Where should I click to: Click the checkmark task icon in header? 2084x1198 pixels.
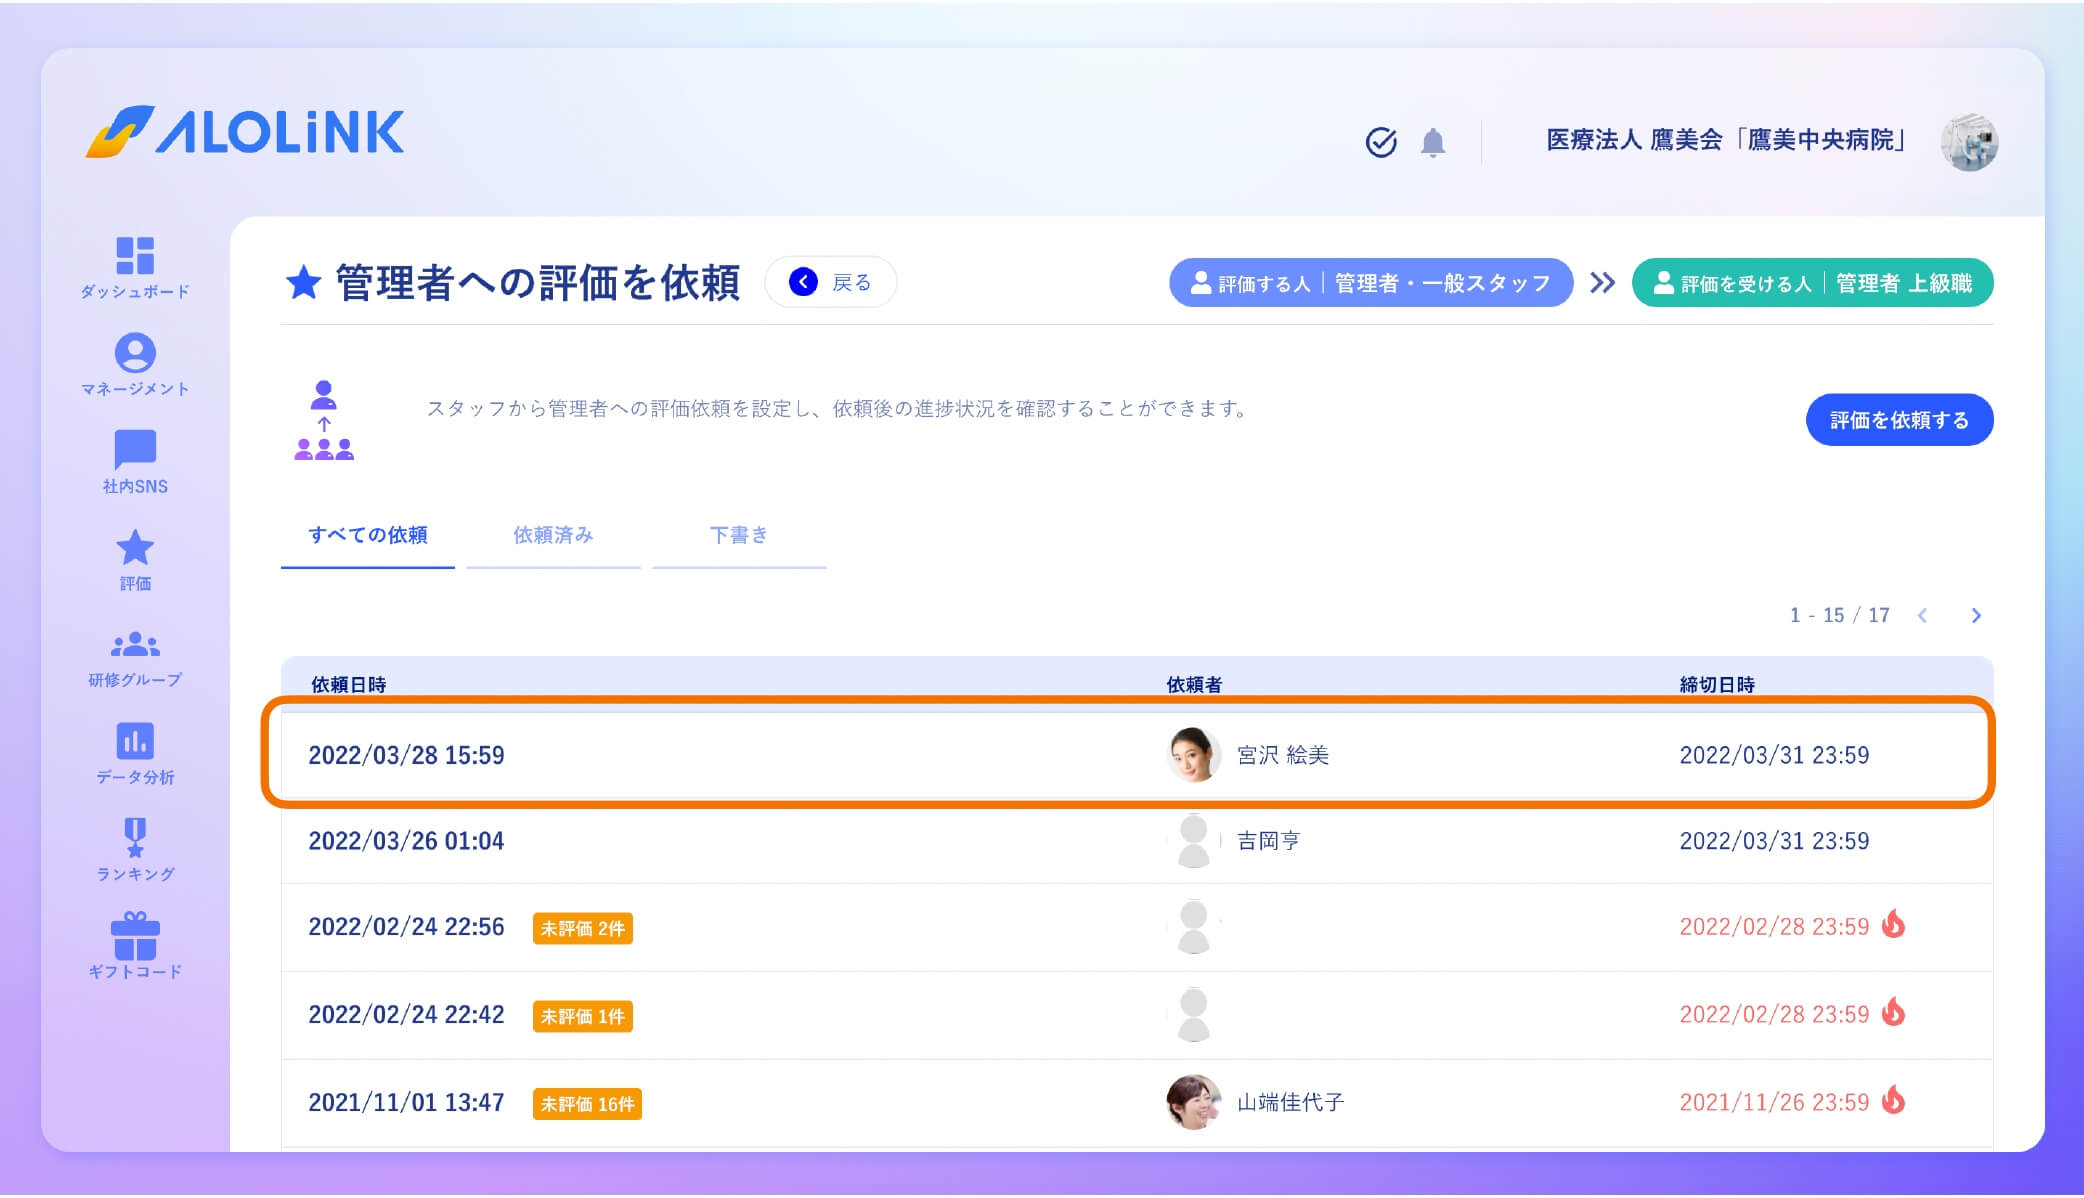[1381, 142]
